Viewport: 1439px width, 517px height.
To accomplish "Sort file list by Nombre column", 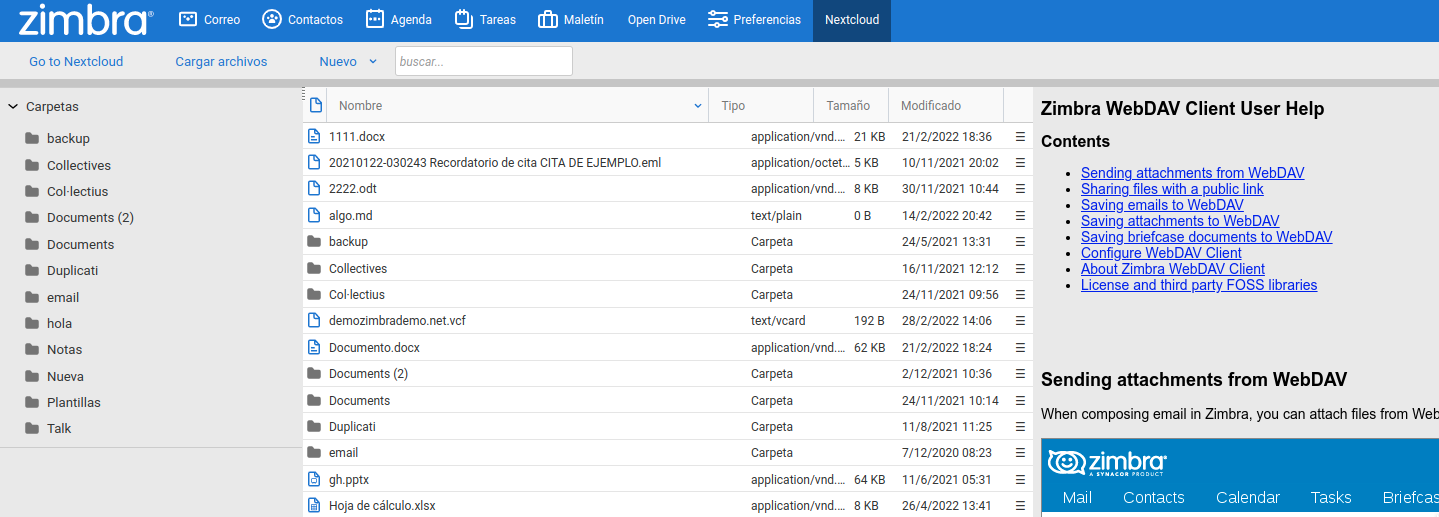I will 518,105.
